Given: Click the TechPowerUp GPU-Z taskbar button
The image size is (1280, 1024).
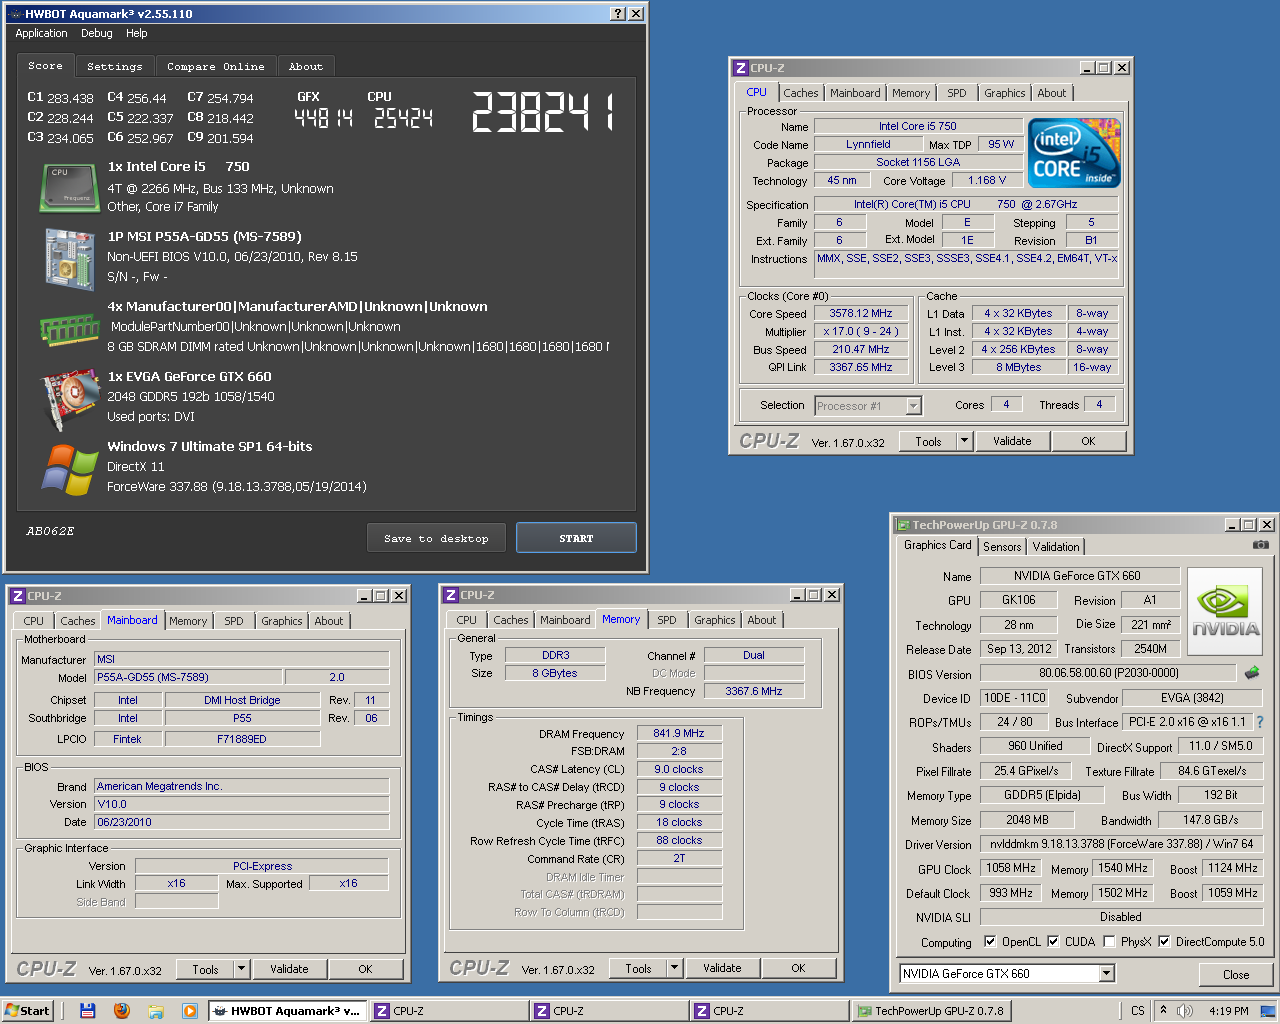Looking at the screenshot, I should pyautogui.click(x=930, y=1011).
